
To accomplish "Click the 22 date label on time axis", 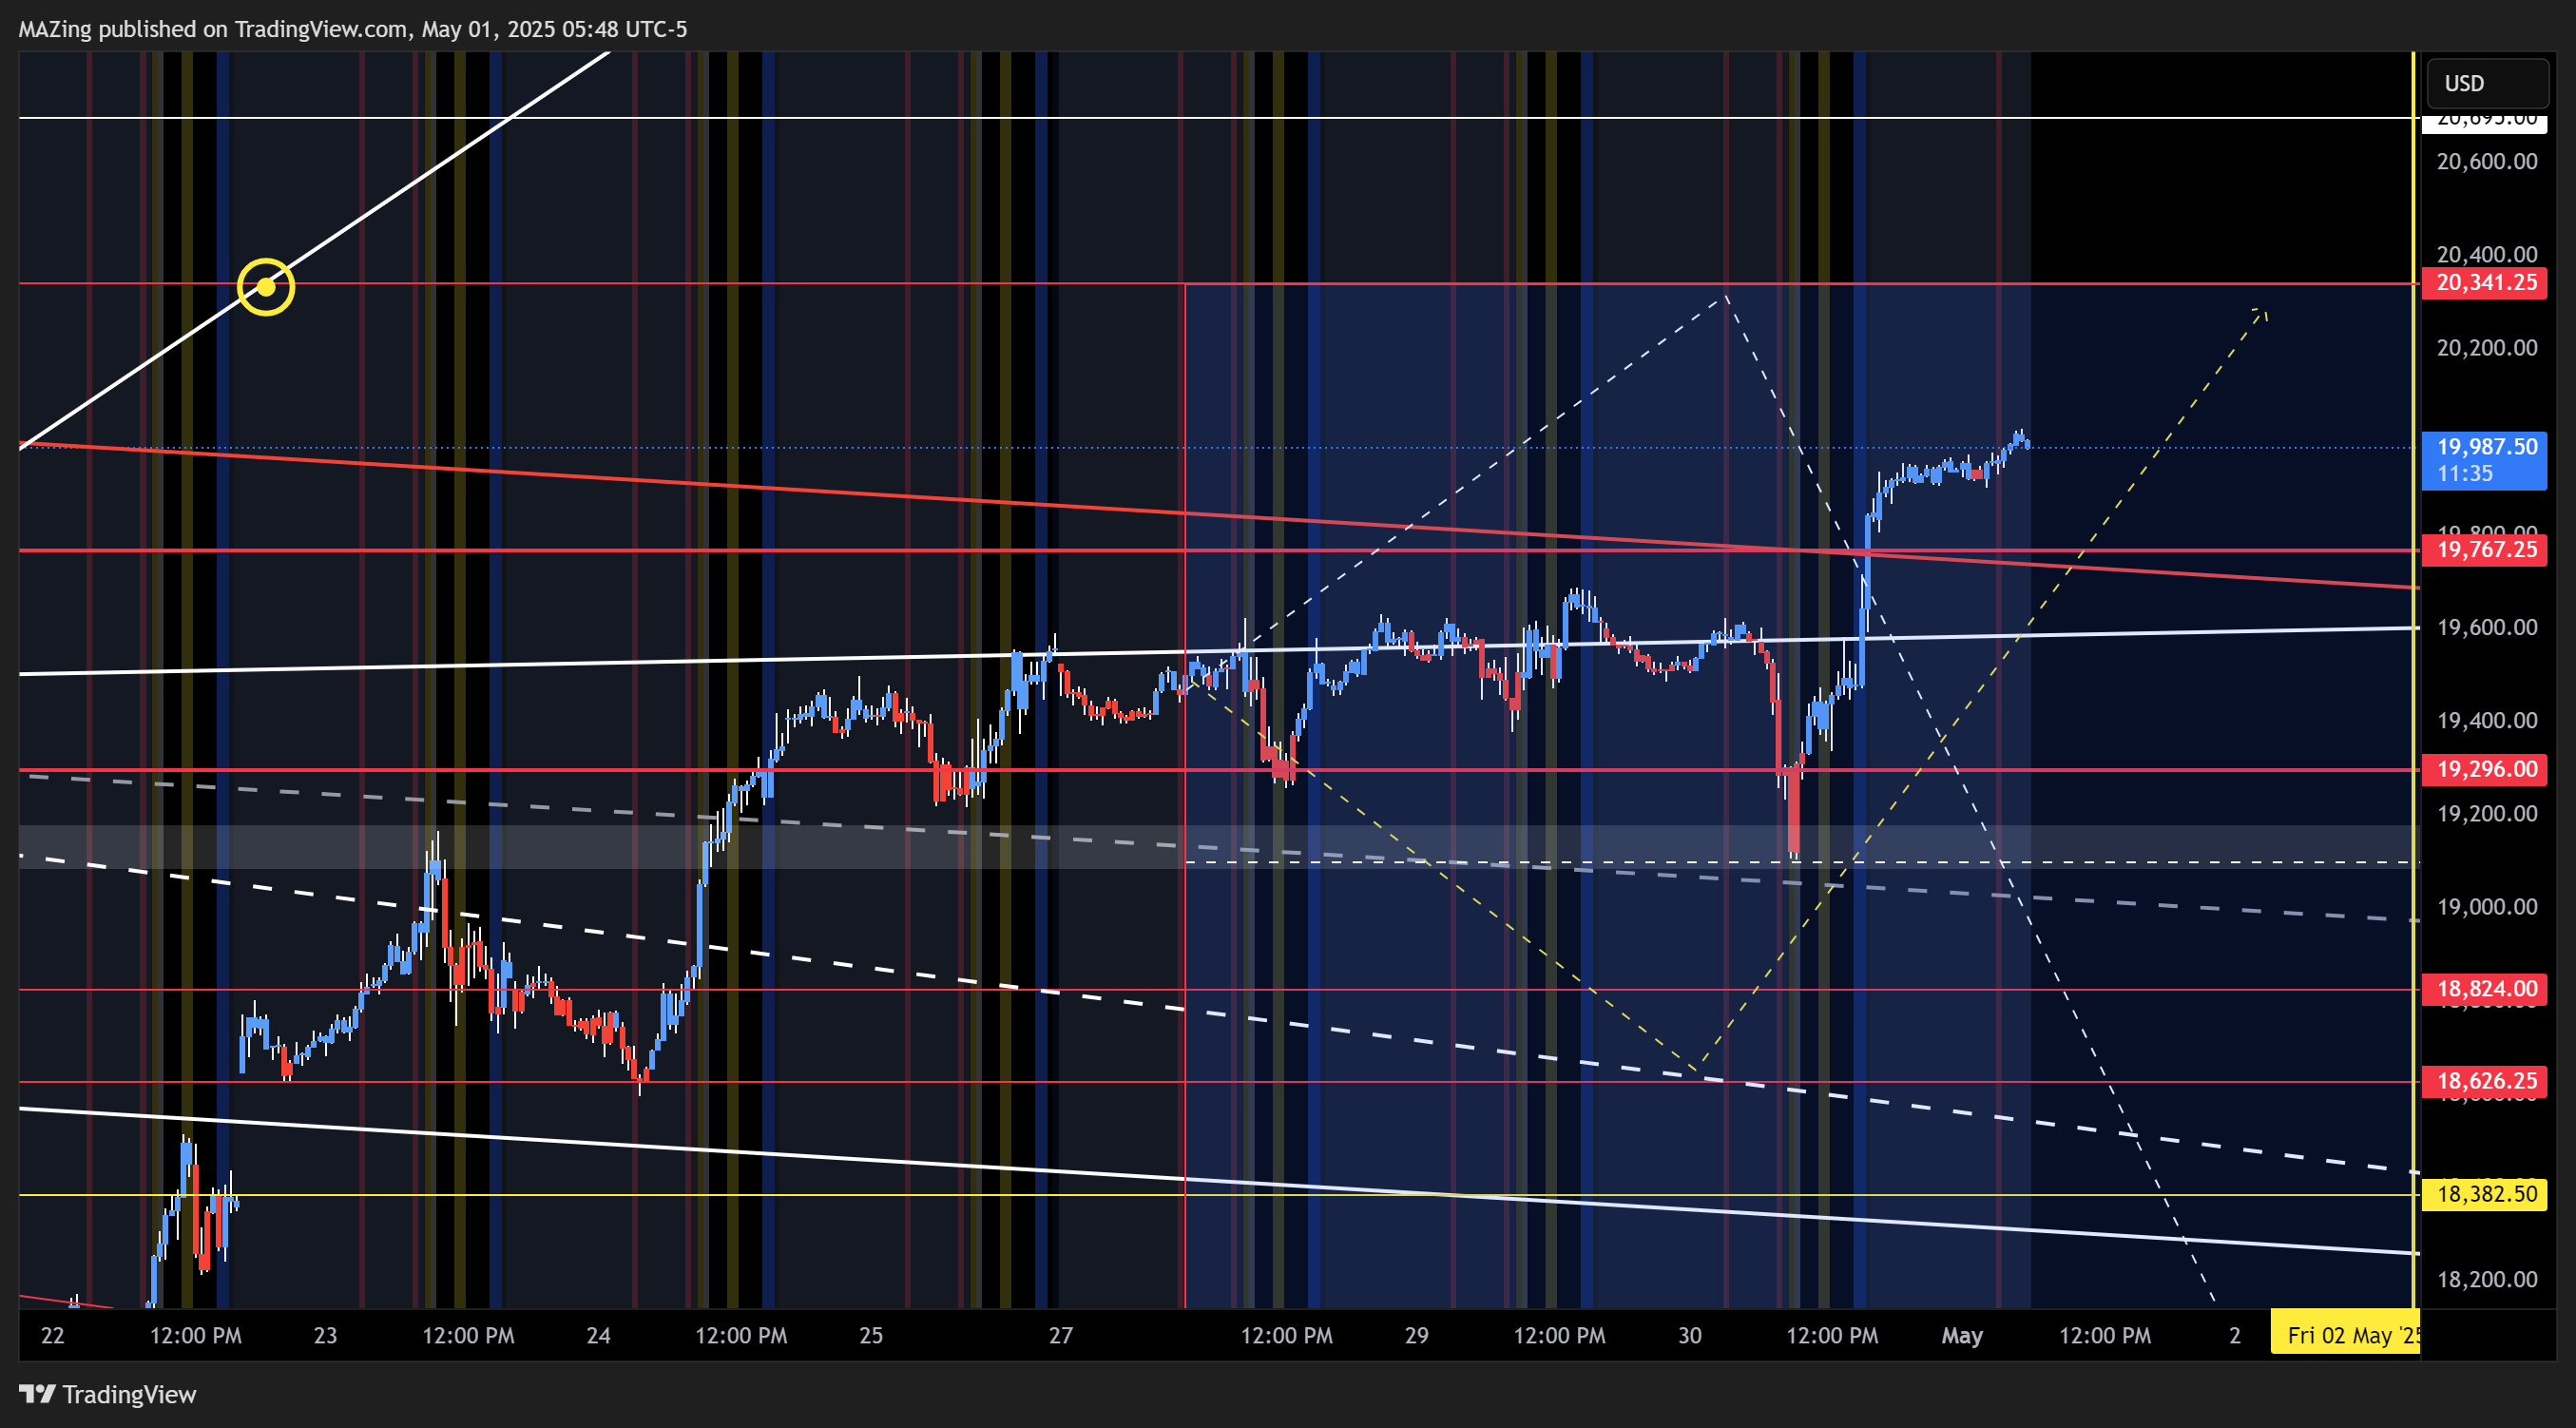I will coord(52,1336).
